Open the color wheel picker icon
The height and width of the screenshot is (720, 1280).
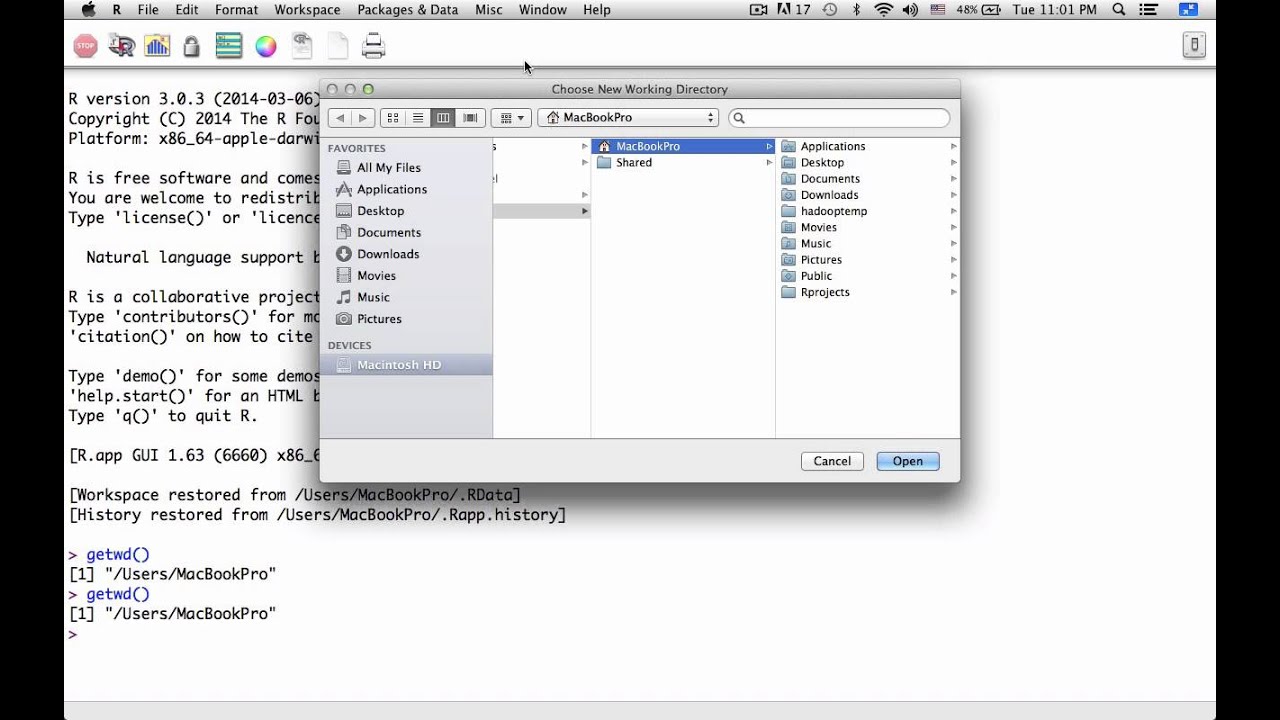click(x=266, y=46)
